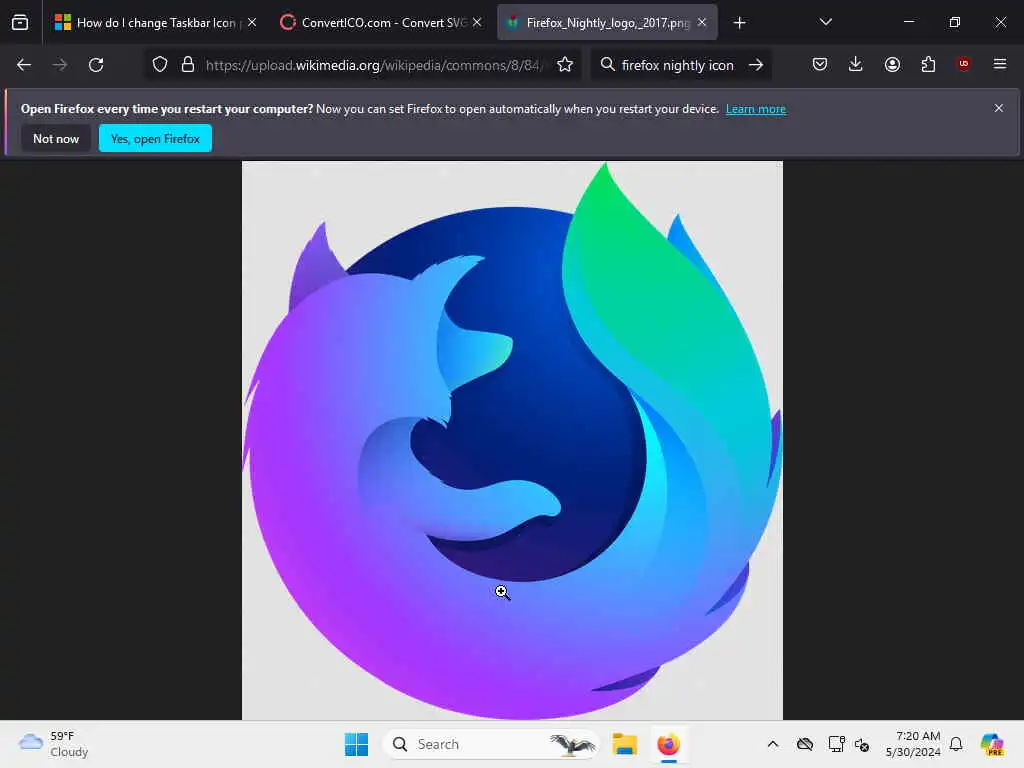Click Not now button
Viewport: 1024px width, 768px height.
pos(56,138)
